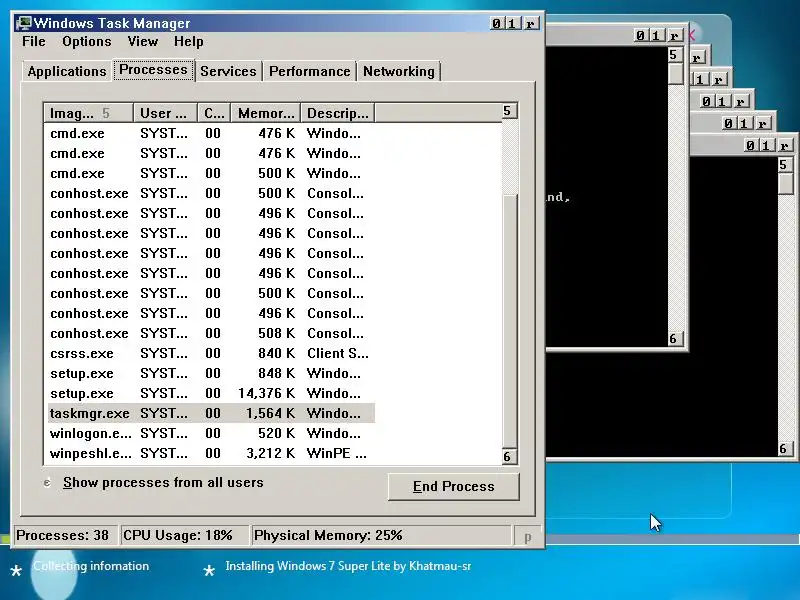This screenshot has height=600, width=800.
Task: Click Installing Windows 7 Super Lite text
Action: click(x=348, y=566)
